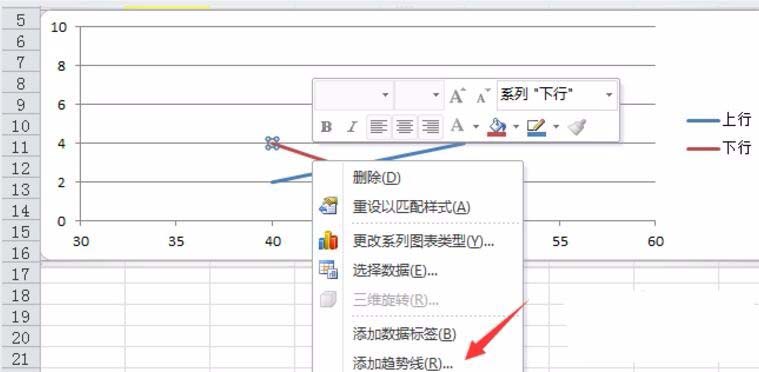Center text in mini toolbar
This screenshot has height=372, width=759.
tap(405, 127)
